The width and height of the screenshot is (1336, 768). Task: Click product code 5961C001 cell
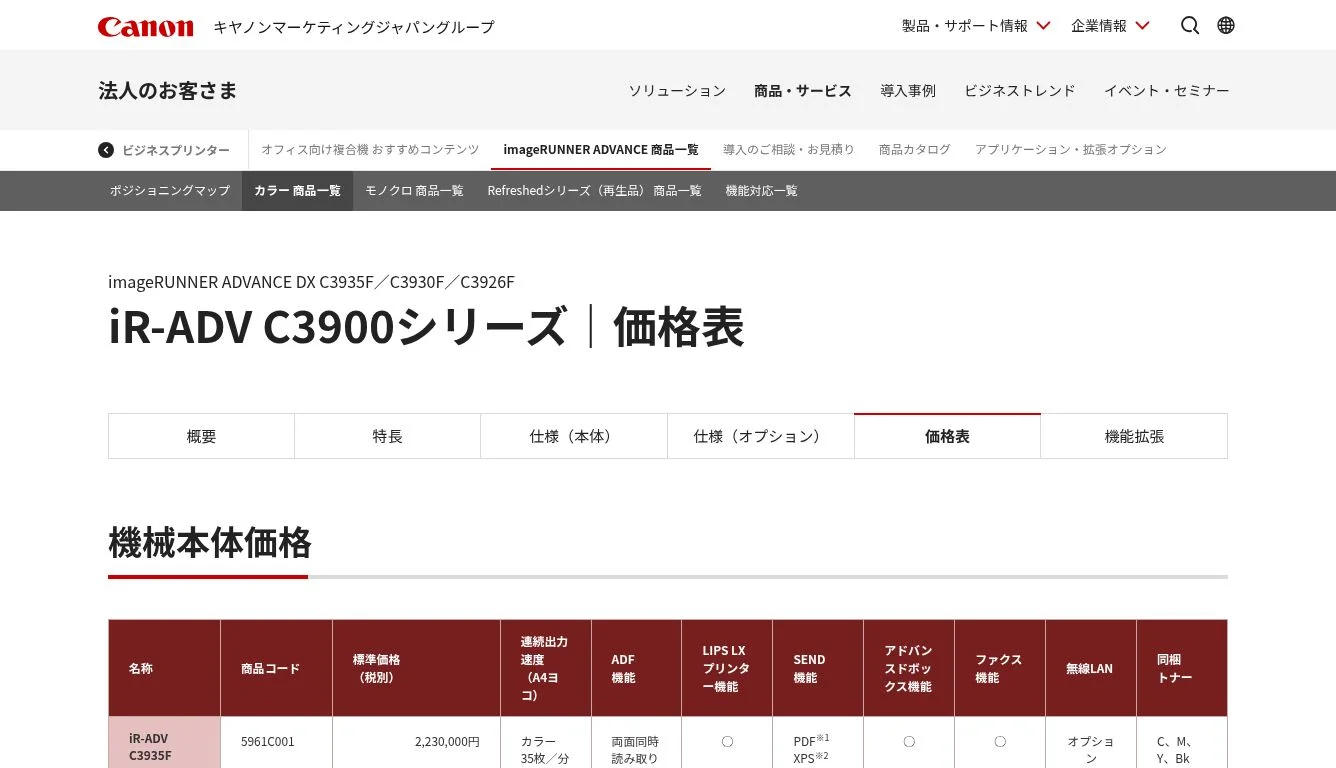pyautogui.click(x=276, y=743)
